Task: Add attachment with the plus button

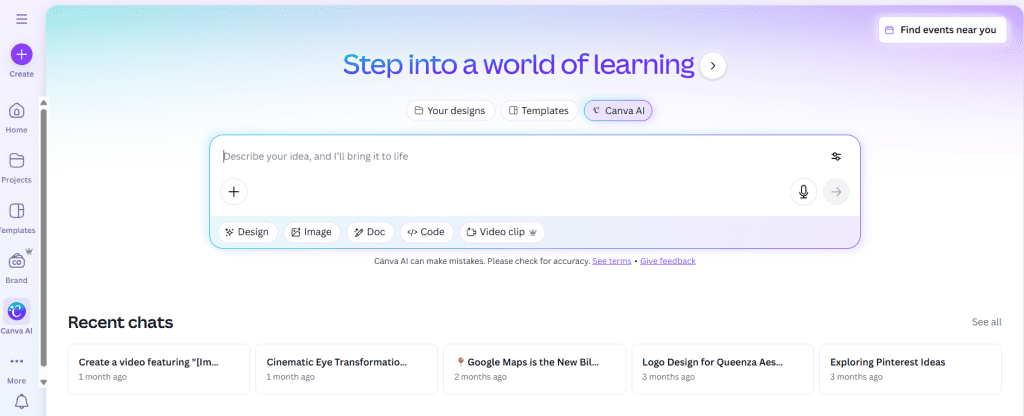Action: click(x=234, y=192)
